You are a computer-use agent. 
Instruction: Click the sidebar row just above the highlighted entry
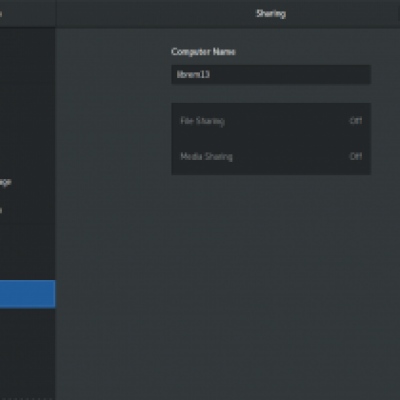[27, 266]
